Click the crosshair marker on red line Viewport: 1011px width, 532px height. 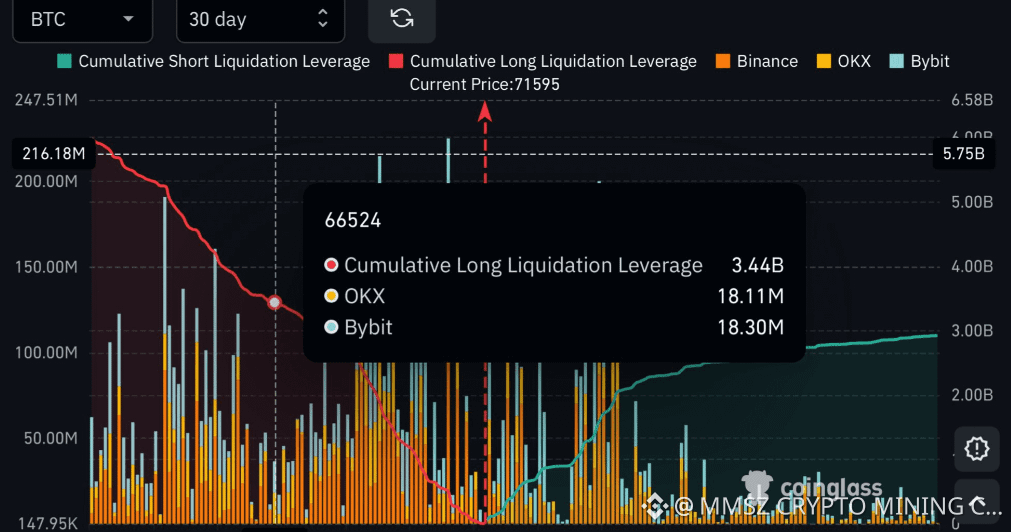point(275,302)
